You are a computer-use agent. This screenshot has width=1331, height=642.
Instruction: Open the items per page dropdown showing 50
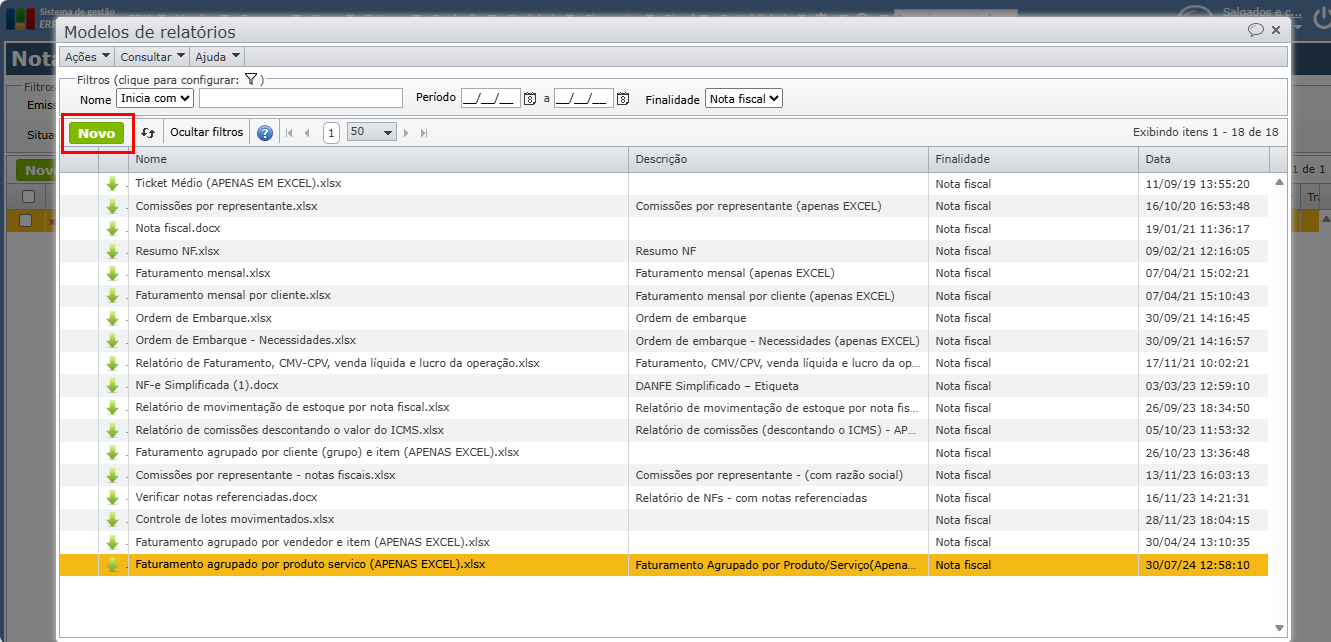pyautogui.click(x=372, y=133)
